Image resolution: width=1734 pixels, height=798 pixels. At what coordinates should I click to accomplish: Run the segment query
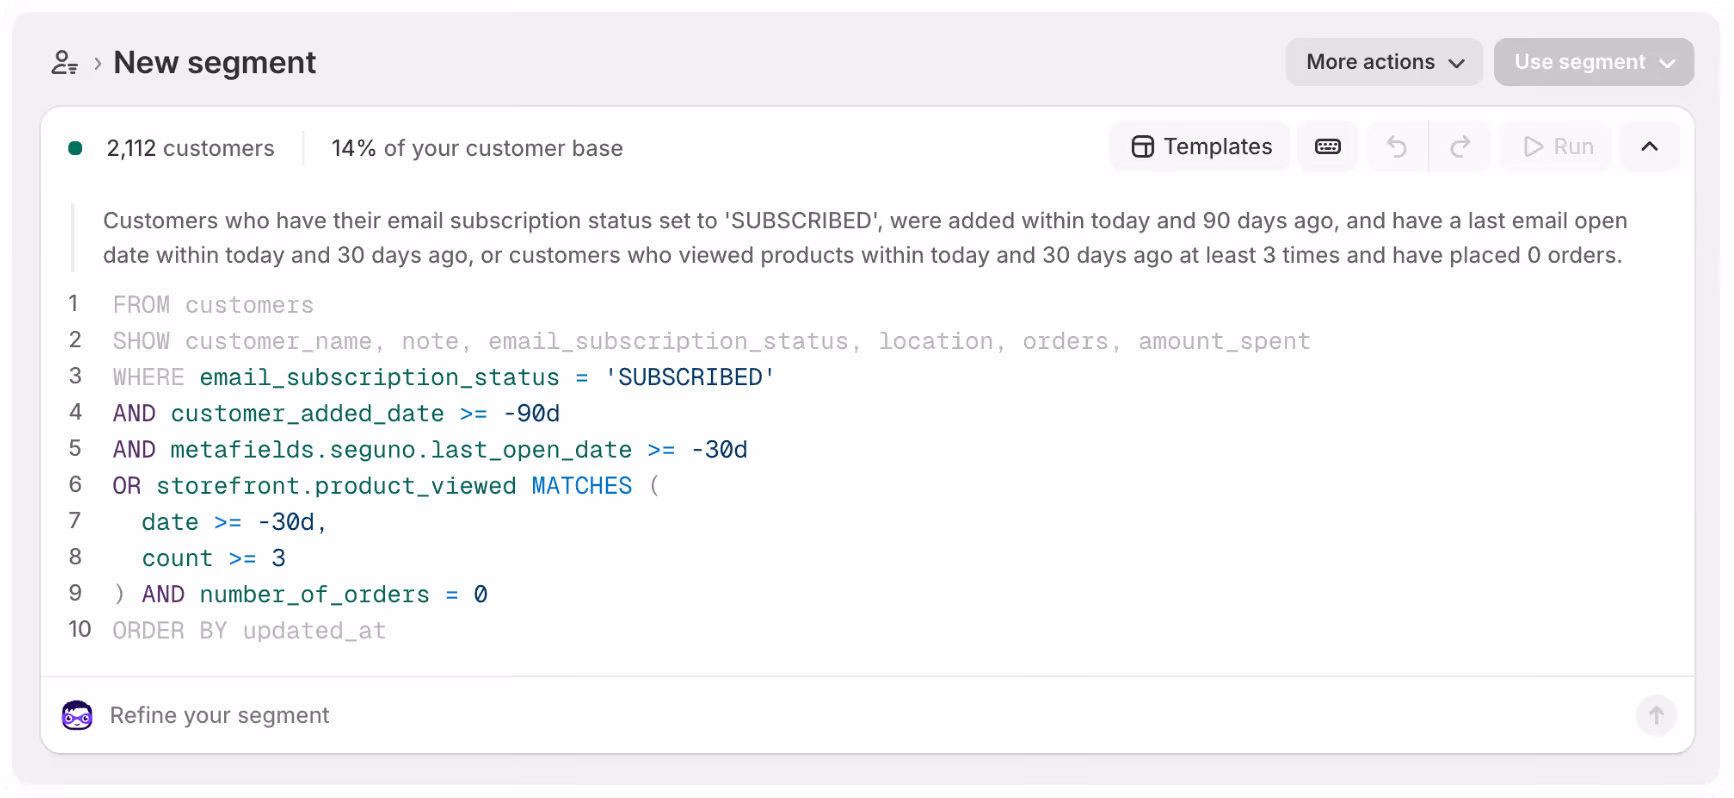[1557, 147]
